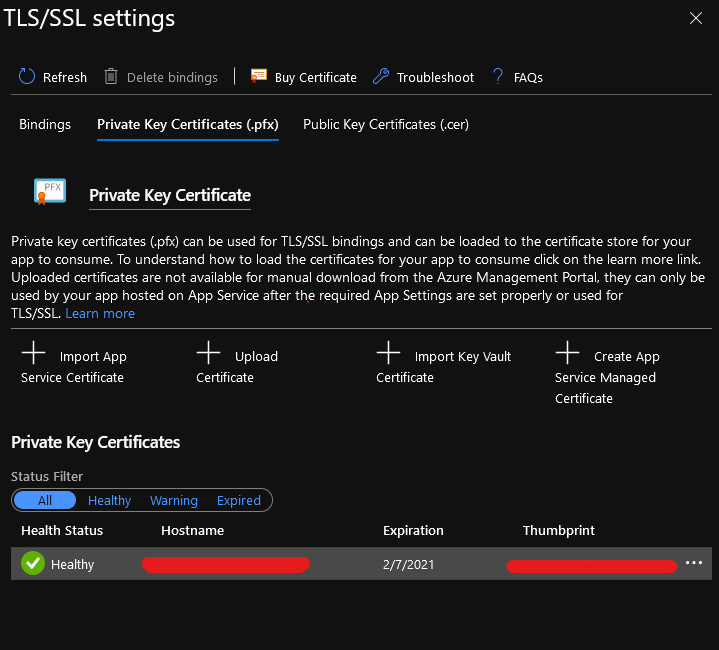Click the 2/7/2021 expiration date
Screen dimensions: 719x650
point(409,564)
